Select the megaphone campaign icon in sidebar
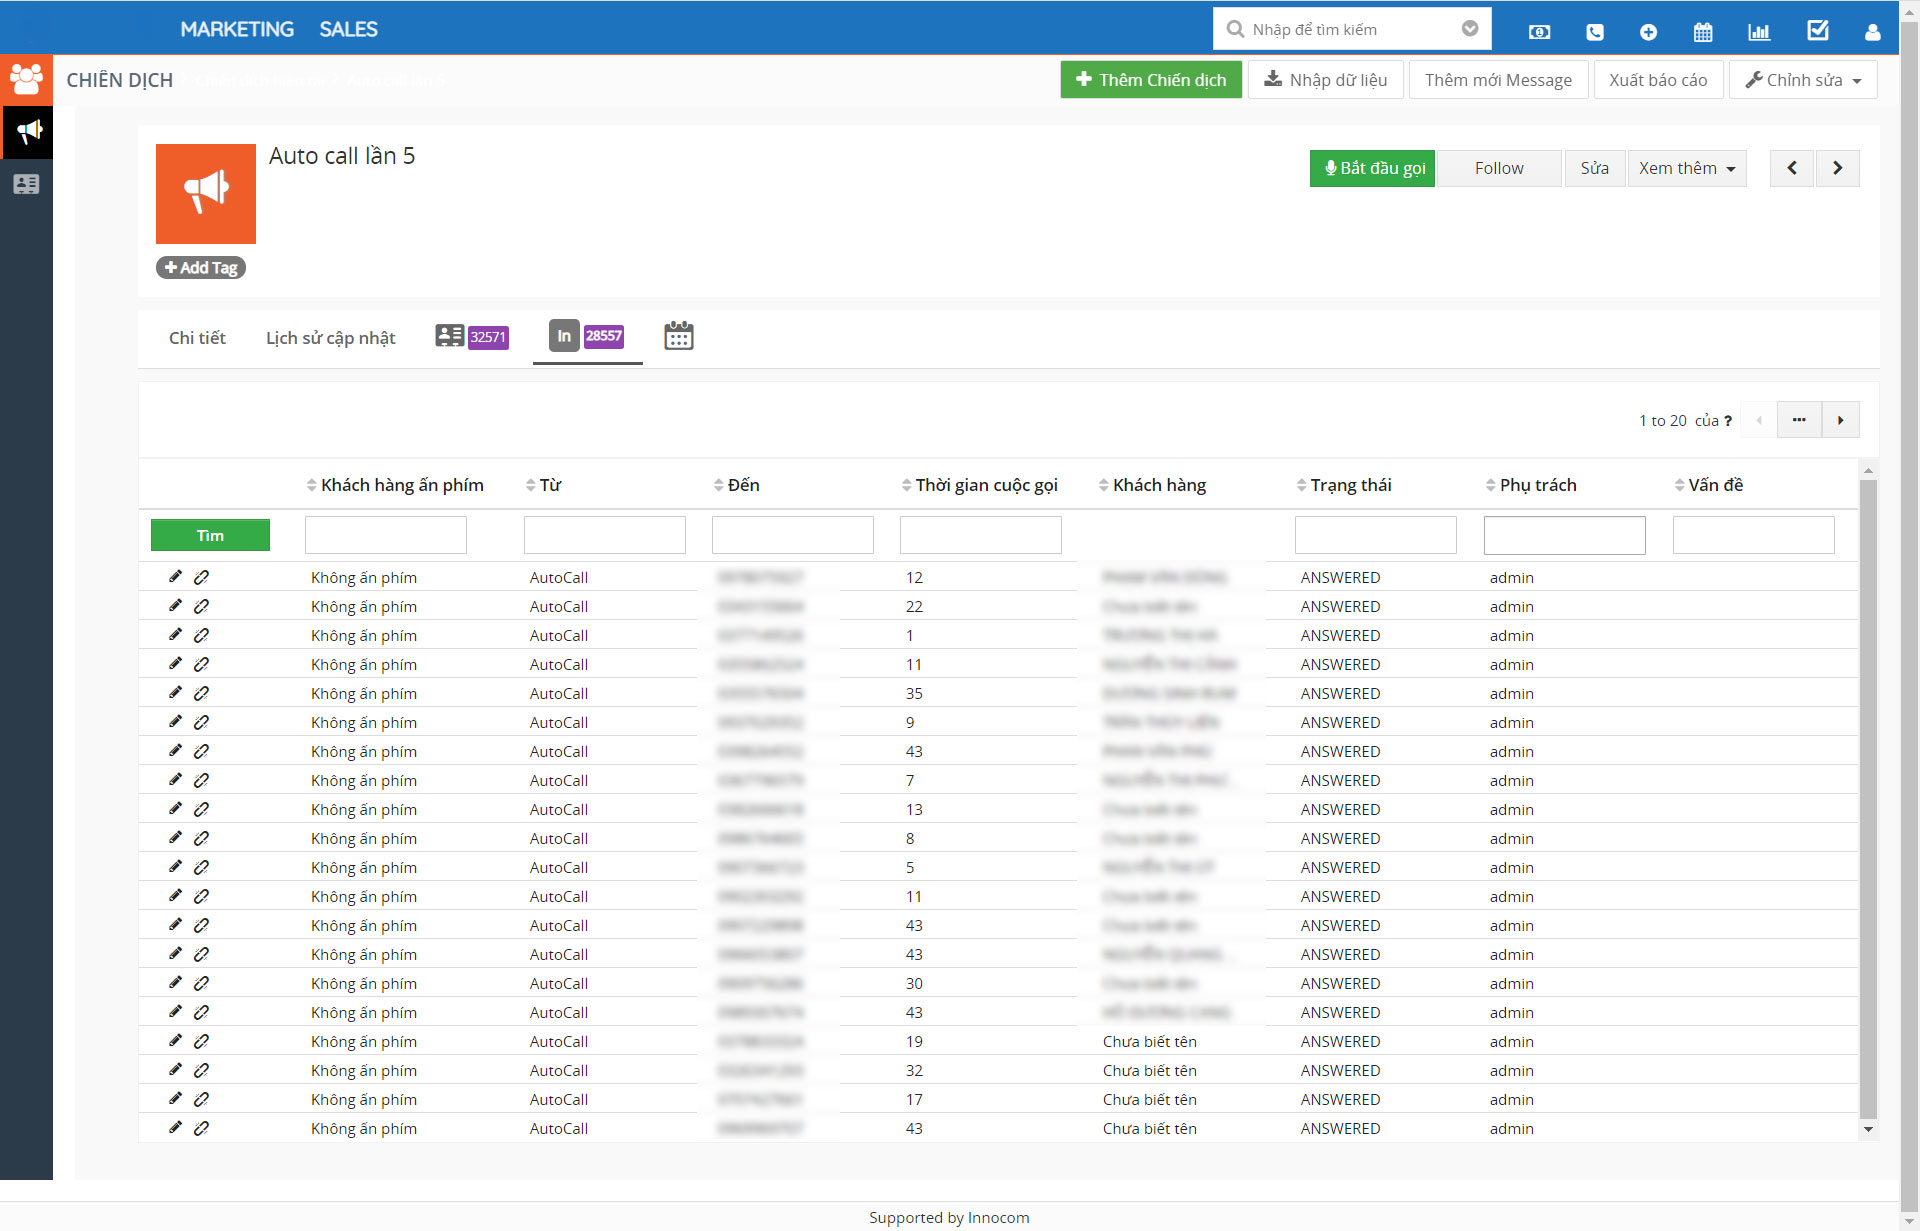Viewport: 1920px width, 1231px height. pyautogui.click(x=27, y=131)
